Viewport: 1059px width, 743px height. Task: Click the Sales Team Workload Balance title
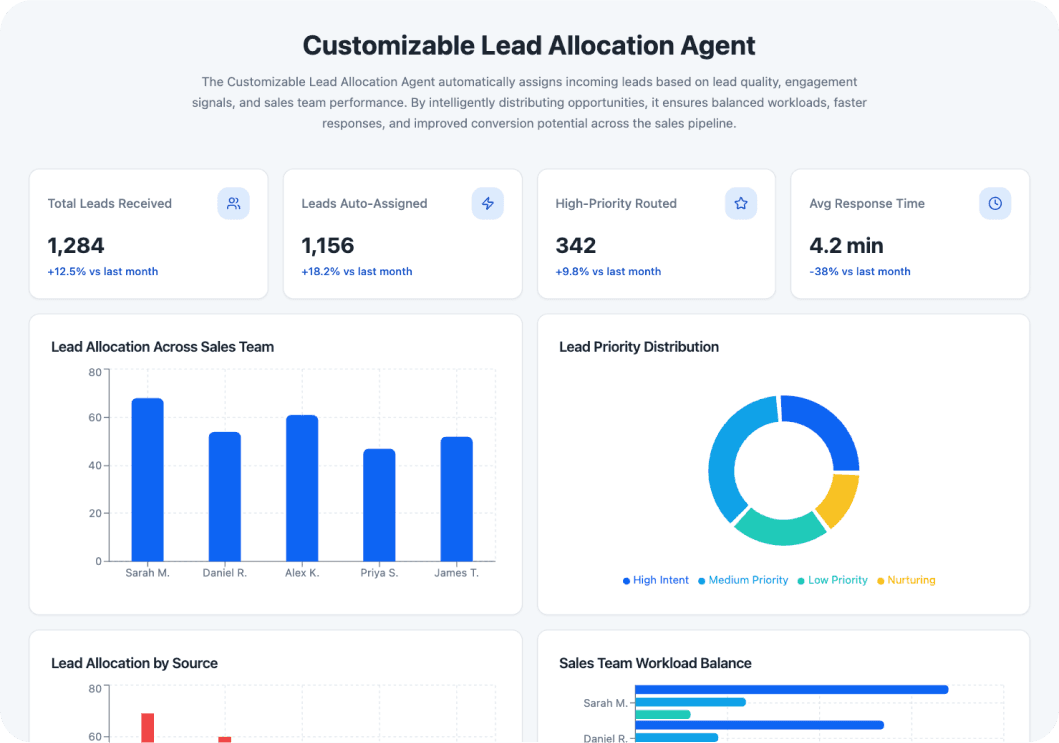point(655,663)
